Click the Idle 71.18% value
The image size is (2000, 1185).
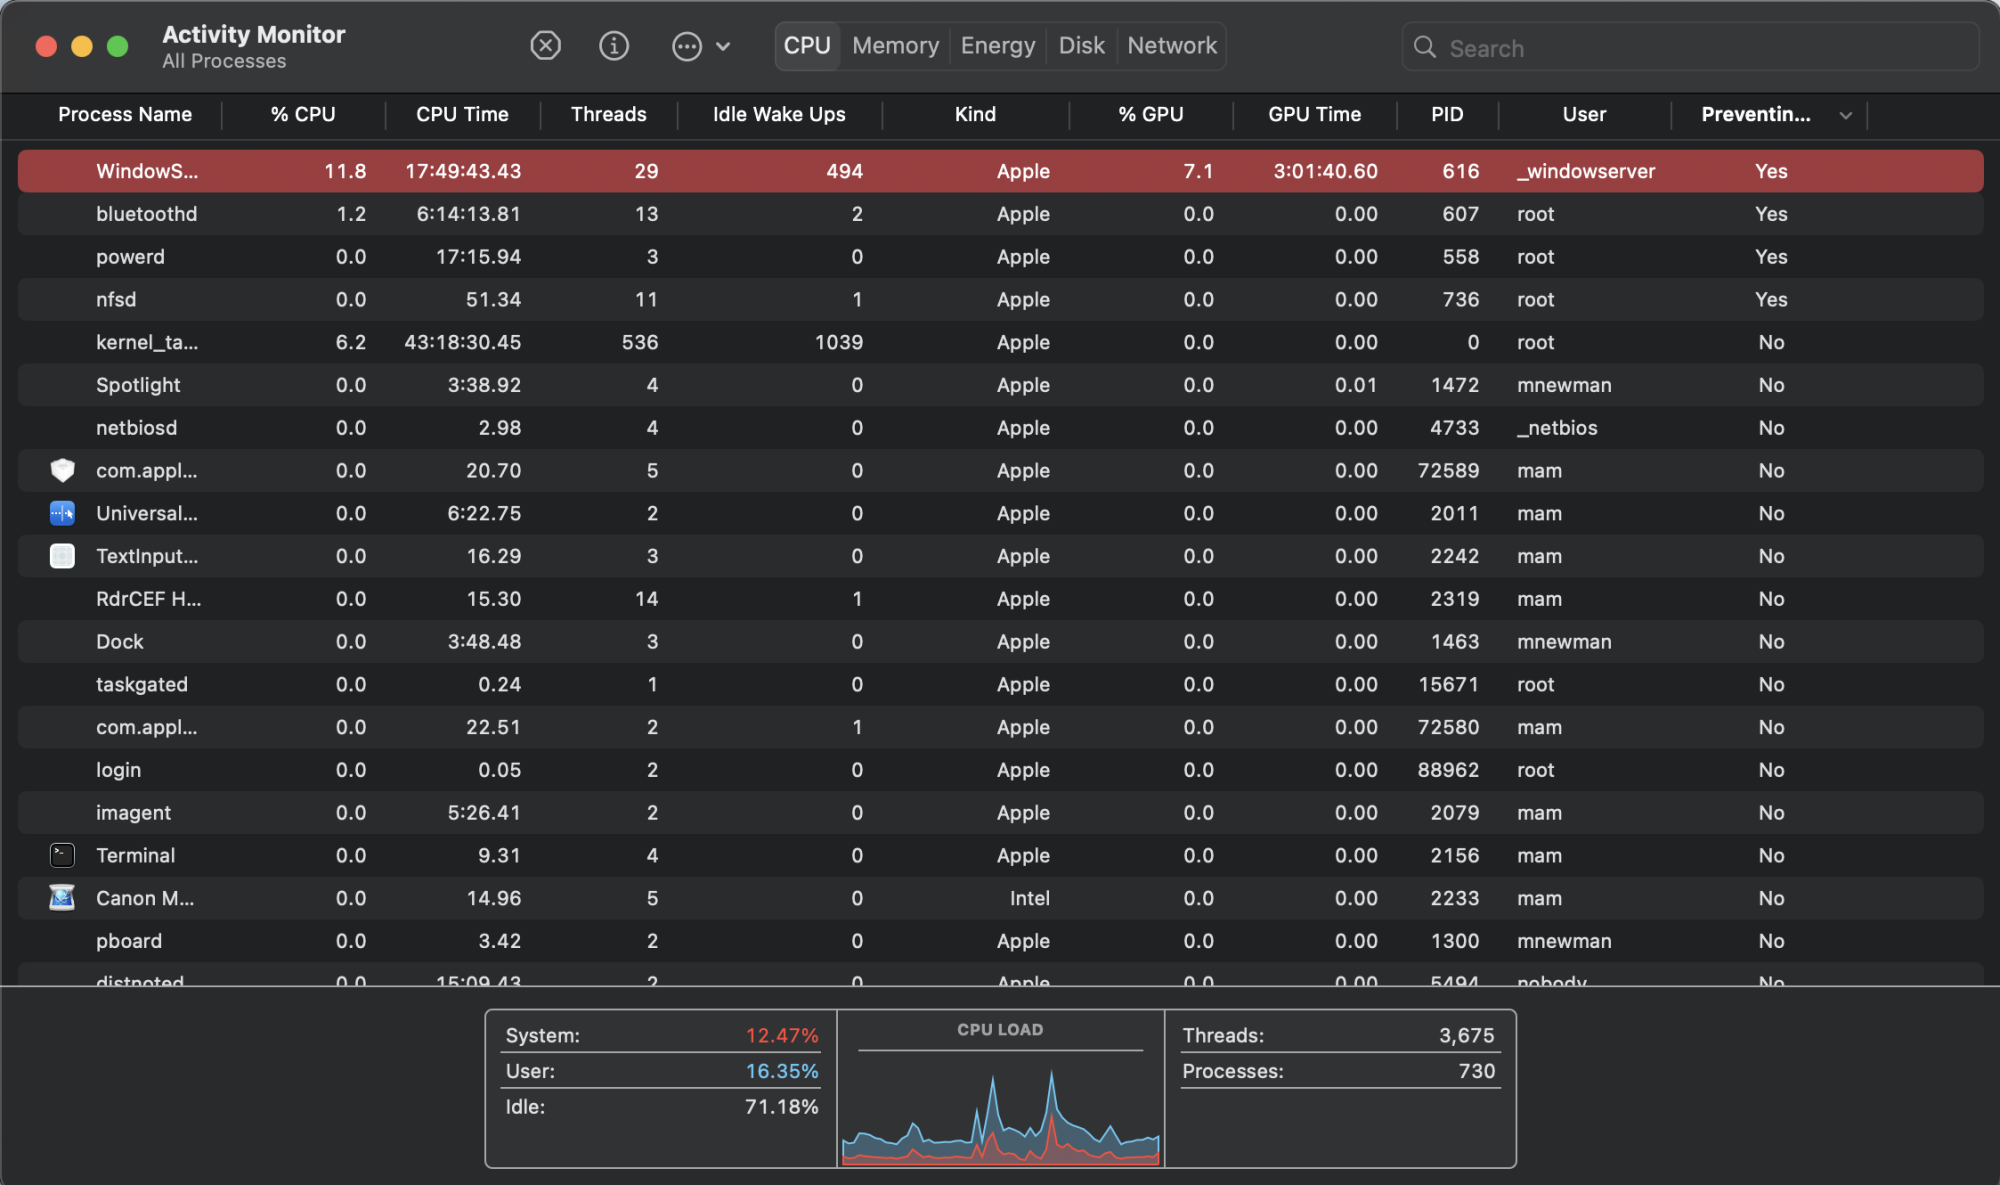(x=782, y=1107)
